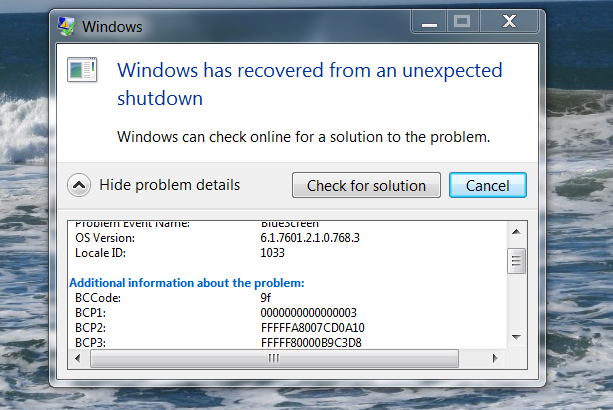Click the Hide problem details label

click(x=169, y=185)
